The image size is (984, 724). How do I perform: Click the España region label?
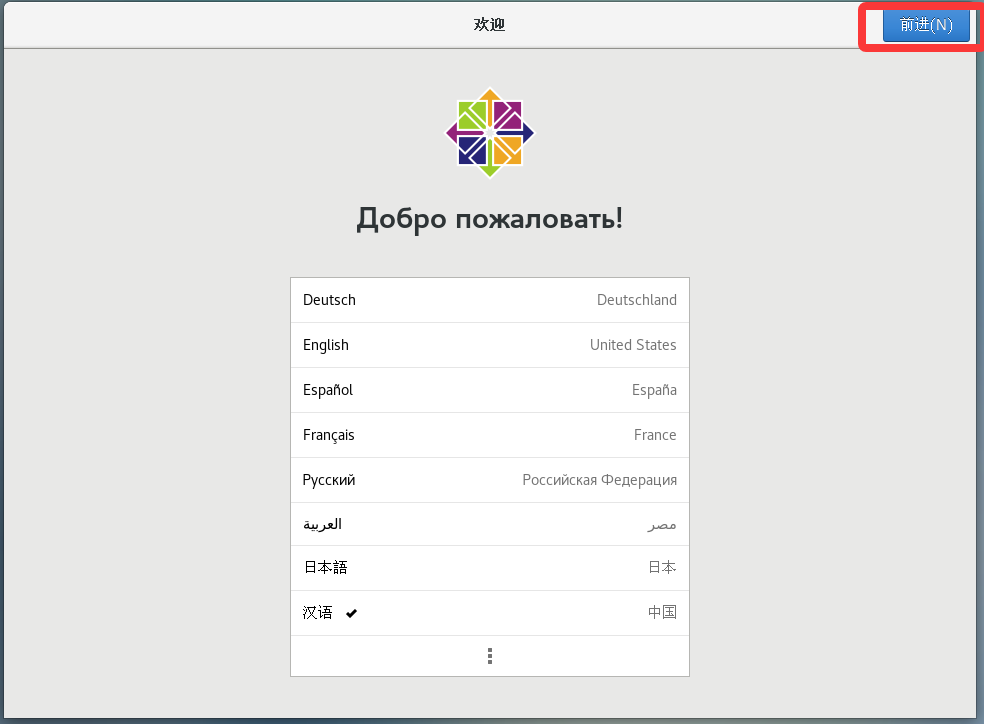(654, 390)
